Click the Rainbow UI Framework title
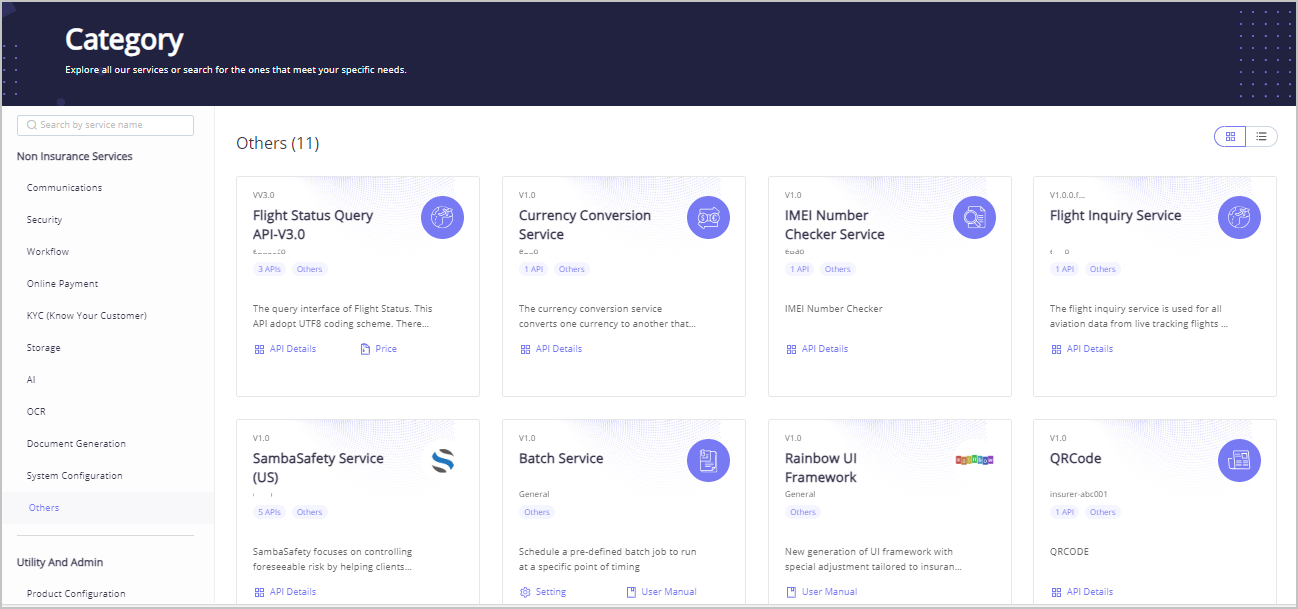 coord(821,468)
